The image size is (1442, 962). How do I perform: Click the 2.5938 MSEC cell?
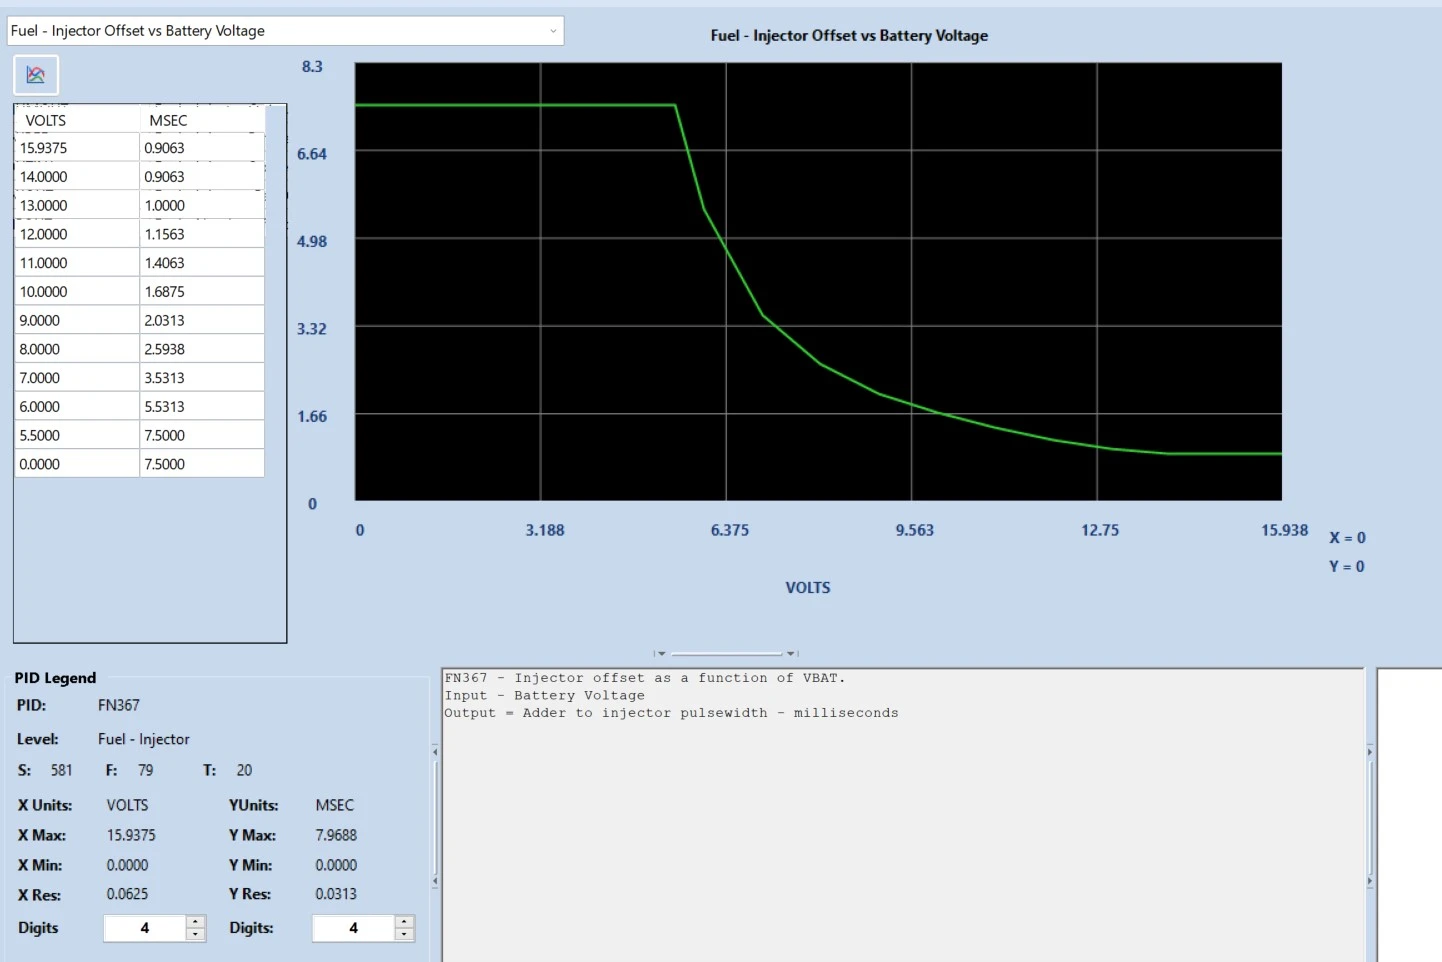pyautogui.click(x=202, y=349)
